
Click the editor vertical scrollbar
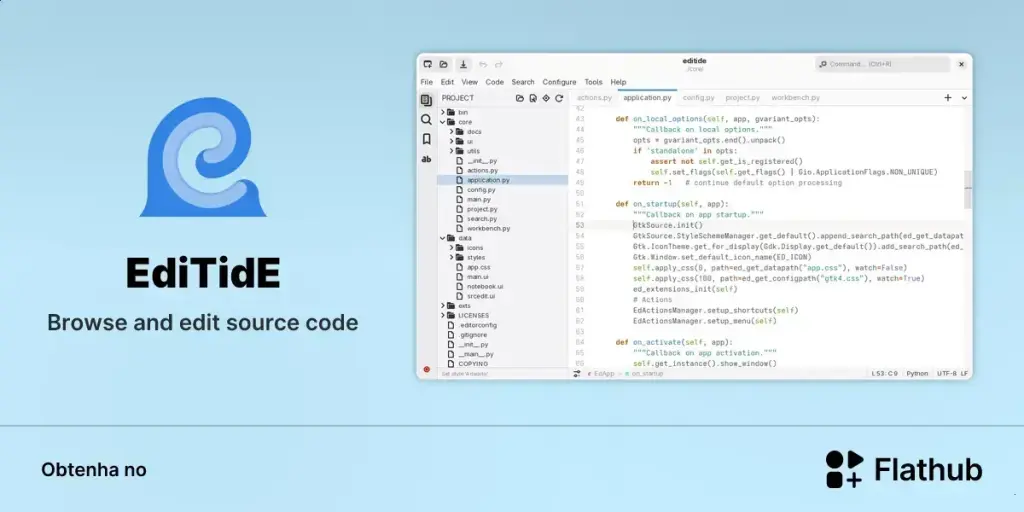coord(968,189)
